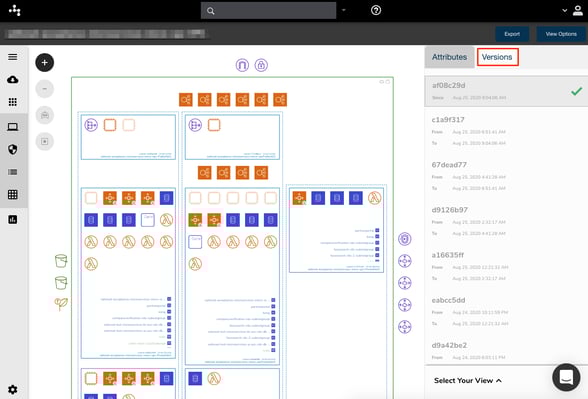The width and height of the screenshot is (588, 399).
Task: Select the bottommost purple peering icon at right
Action: pos(405,327)
